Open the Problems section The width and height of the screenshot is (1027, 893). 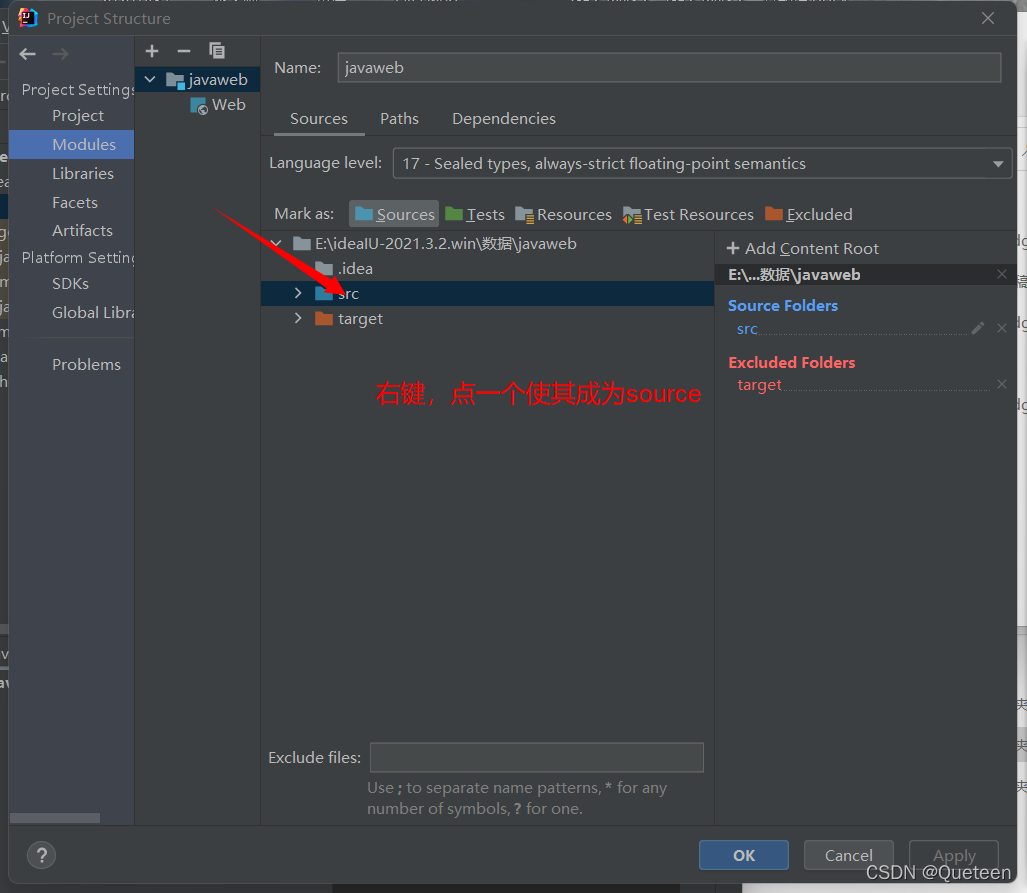[86, 364]
